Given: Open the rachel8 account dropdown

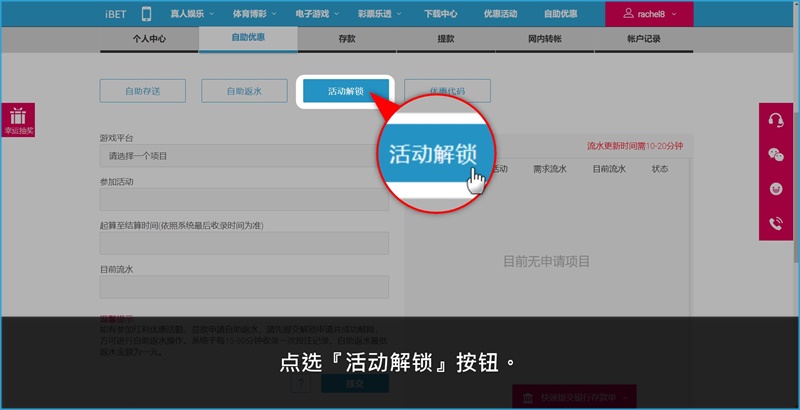Looking at the screenshot, I should 649,14.
